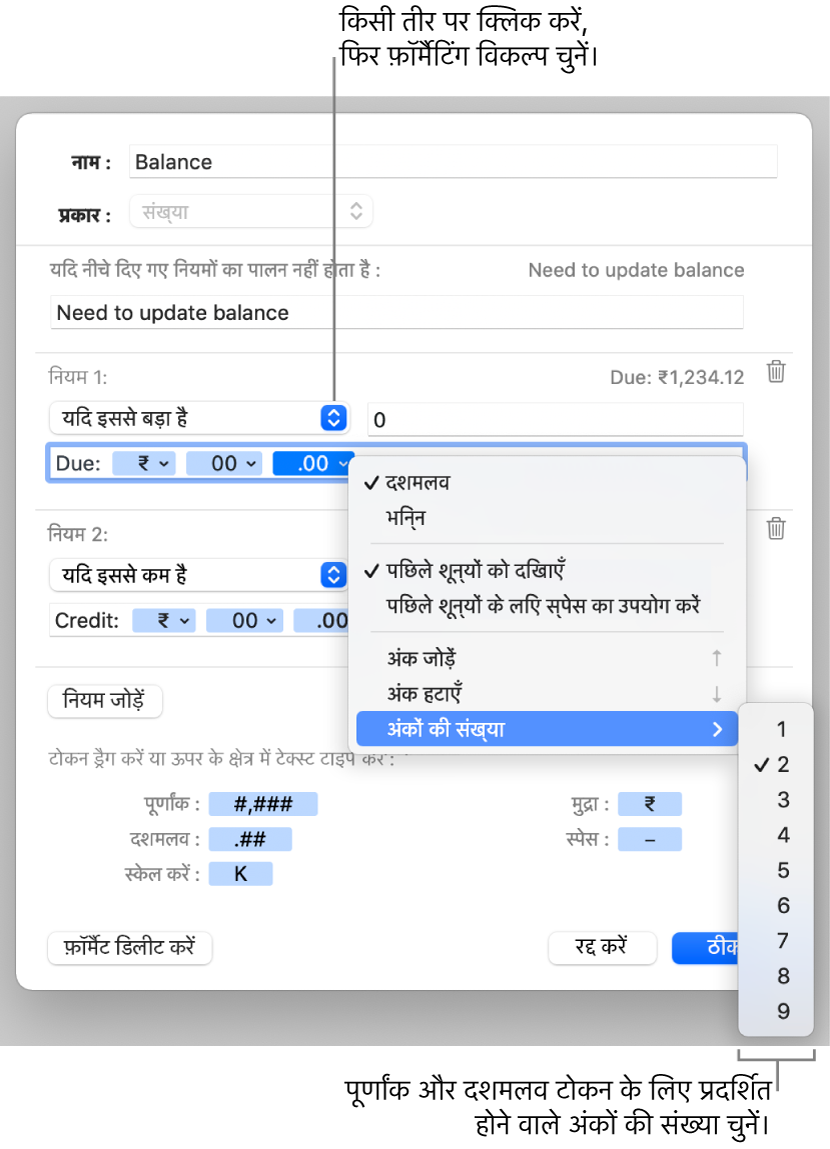
Task: Click the 'Need to update balance' text field
Action: 396,312
